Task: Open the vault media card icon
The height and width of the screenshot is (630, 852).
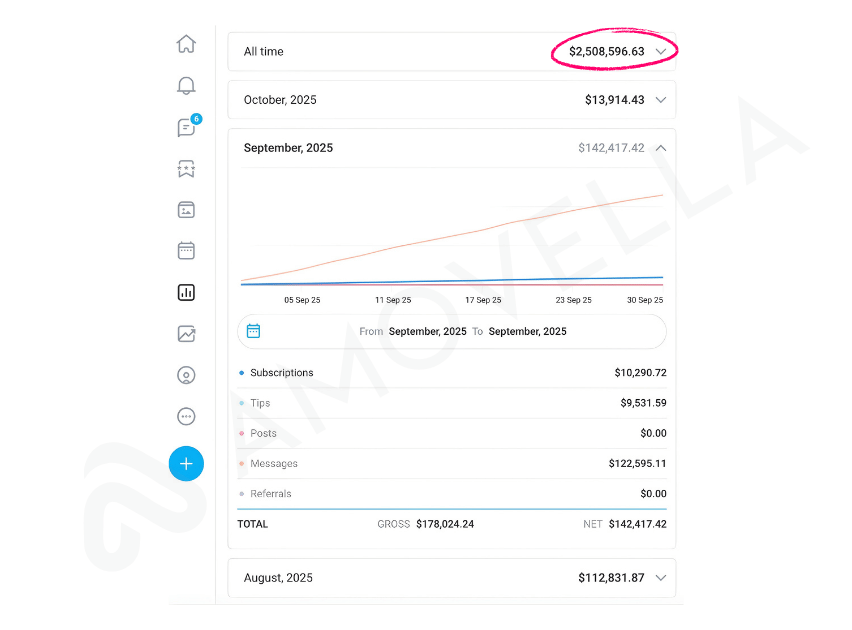Action: [x=186, y=210]
